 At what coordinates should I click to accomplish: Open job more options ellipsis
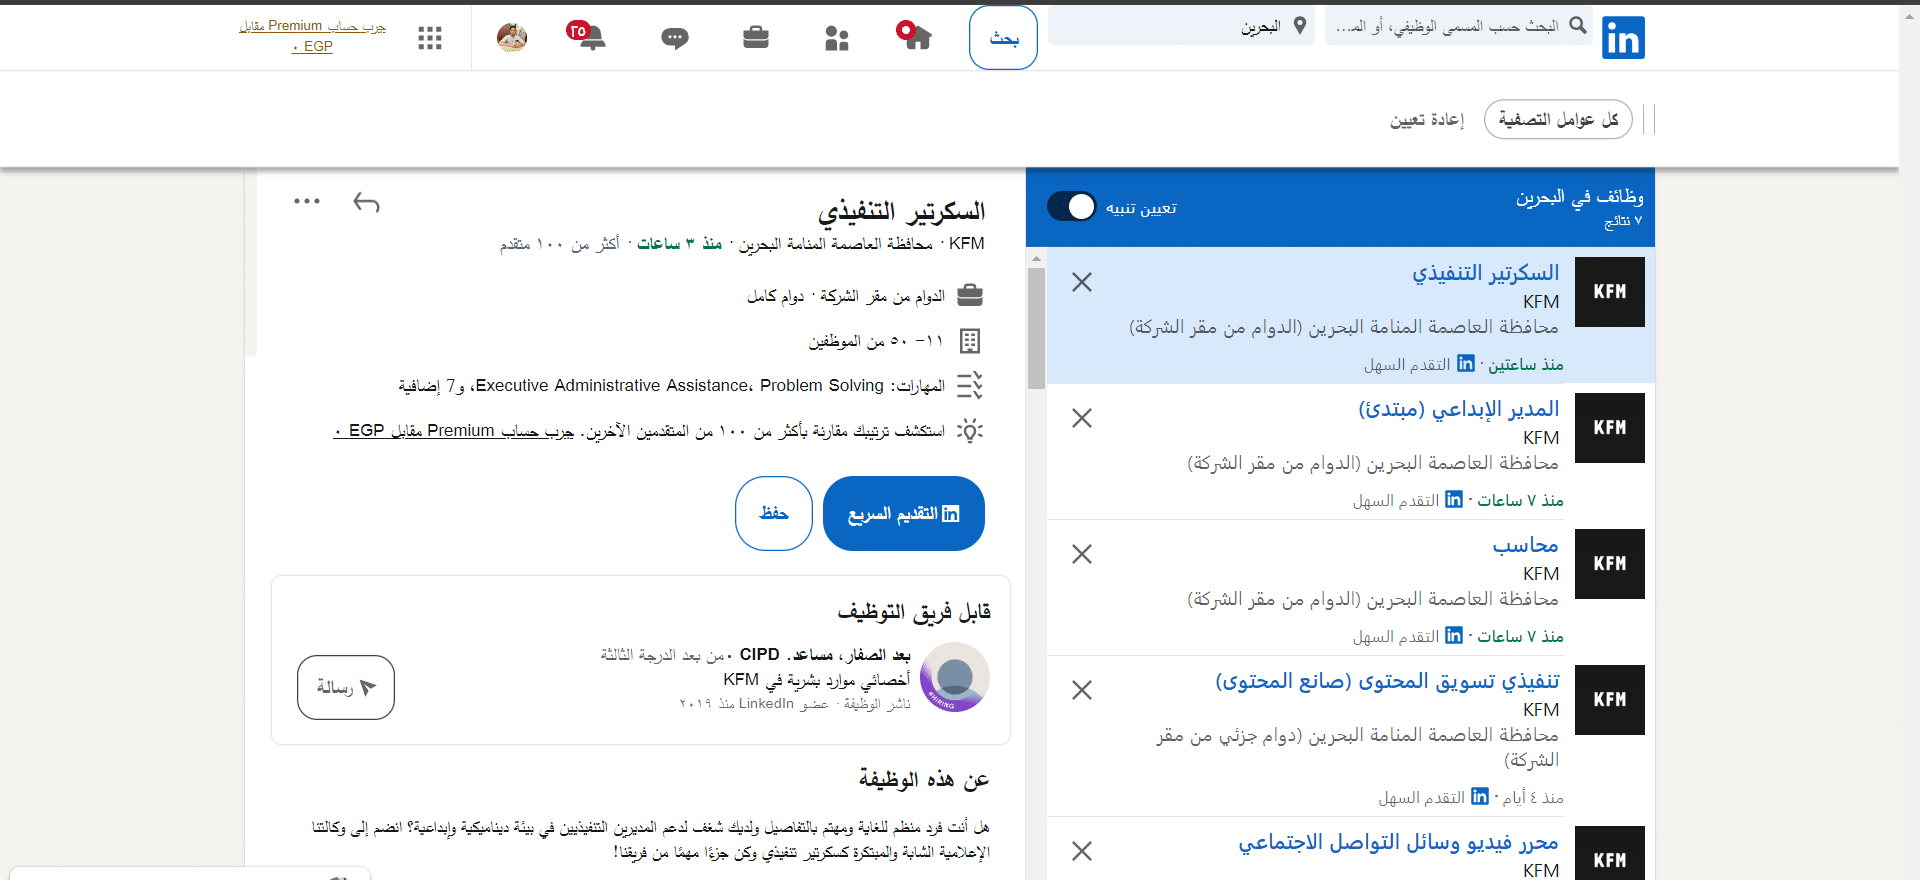(x=307, y=201)
